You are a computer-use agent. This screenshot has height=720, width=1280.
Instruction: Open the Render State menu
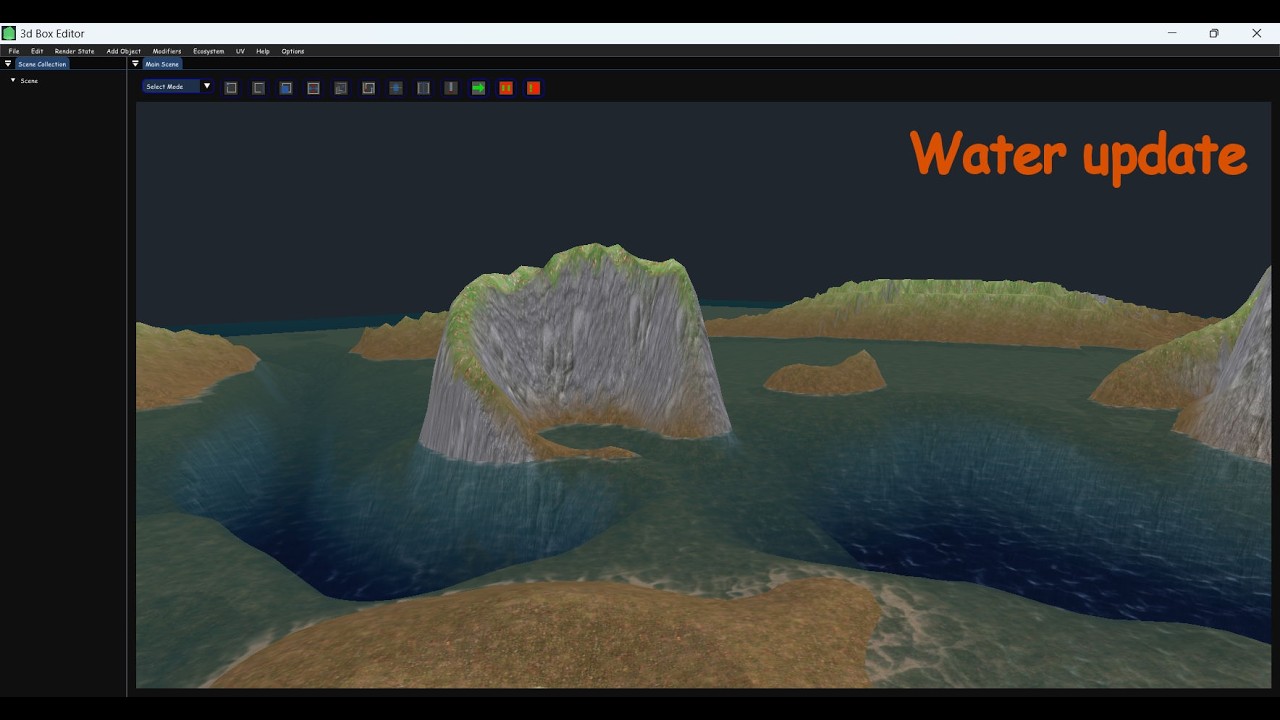[x=75, y=51]
